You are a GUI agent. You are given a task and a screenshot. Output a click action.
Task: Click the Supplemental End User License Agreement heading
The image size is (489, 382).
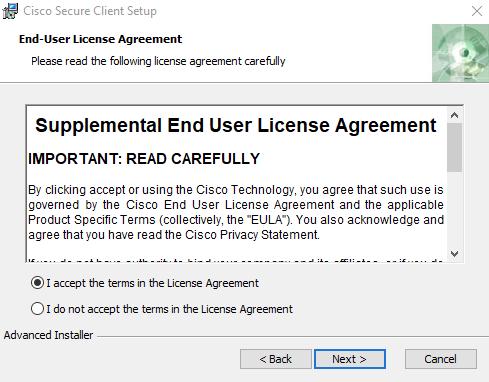pyautogui.click(x=236, y=125)
